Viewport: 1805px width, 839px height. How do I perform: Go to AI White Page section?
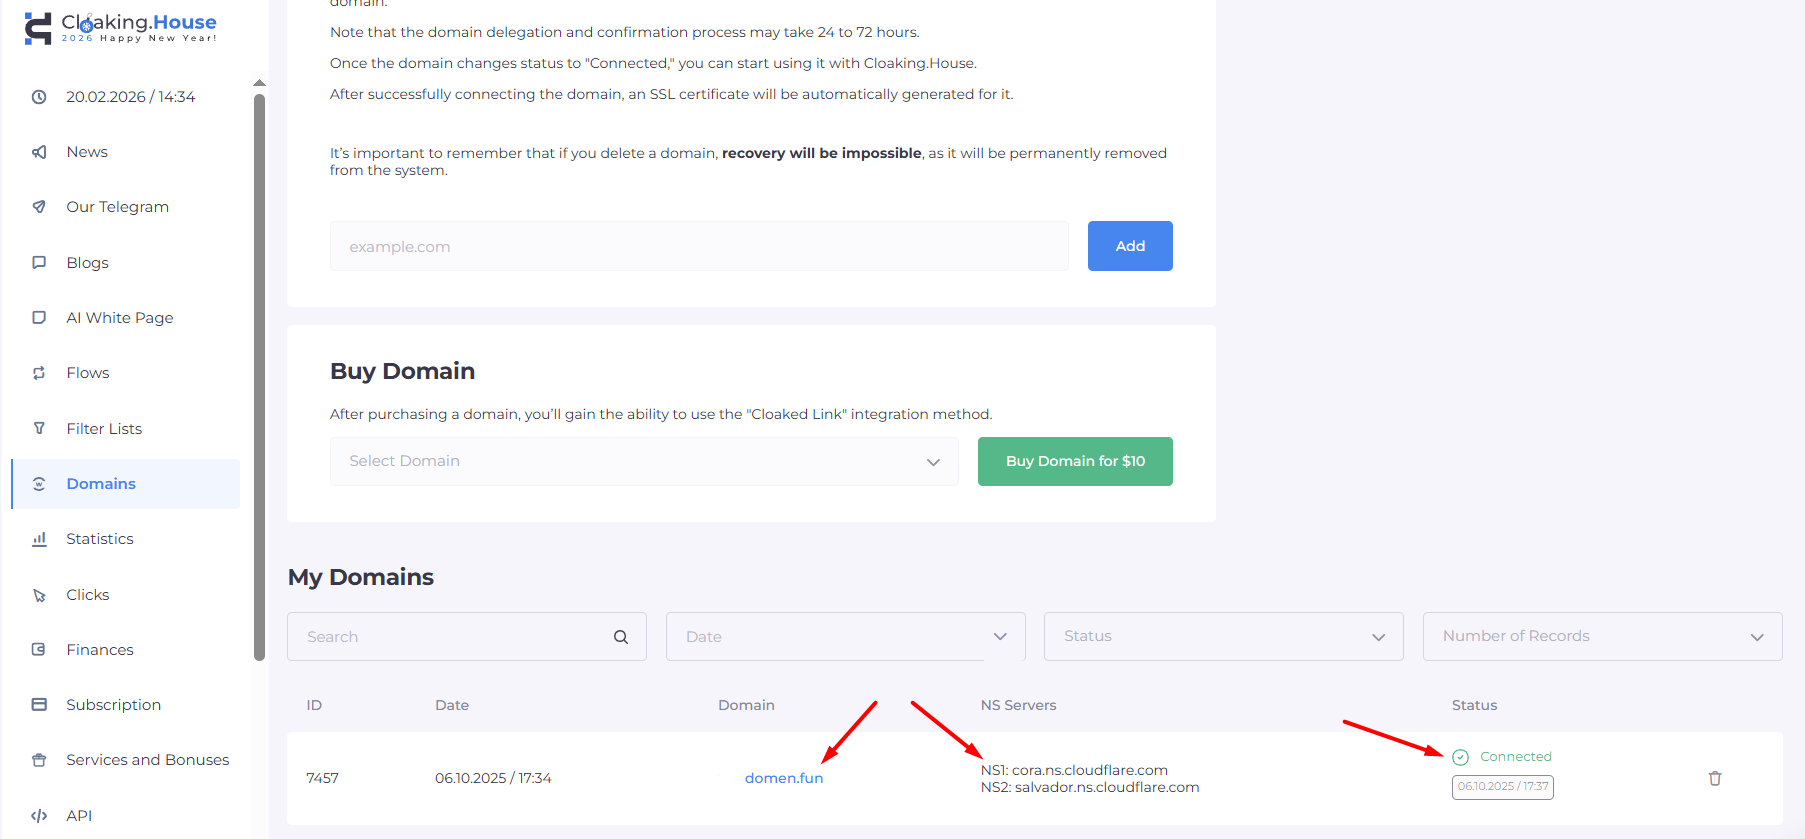[119, 318]
